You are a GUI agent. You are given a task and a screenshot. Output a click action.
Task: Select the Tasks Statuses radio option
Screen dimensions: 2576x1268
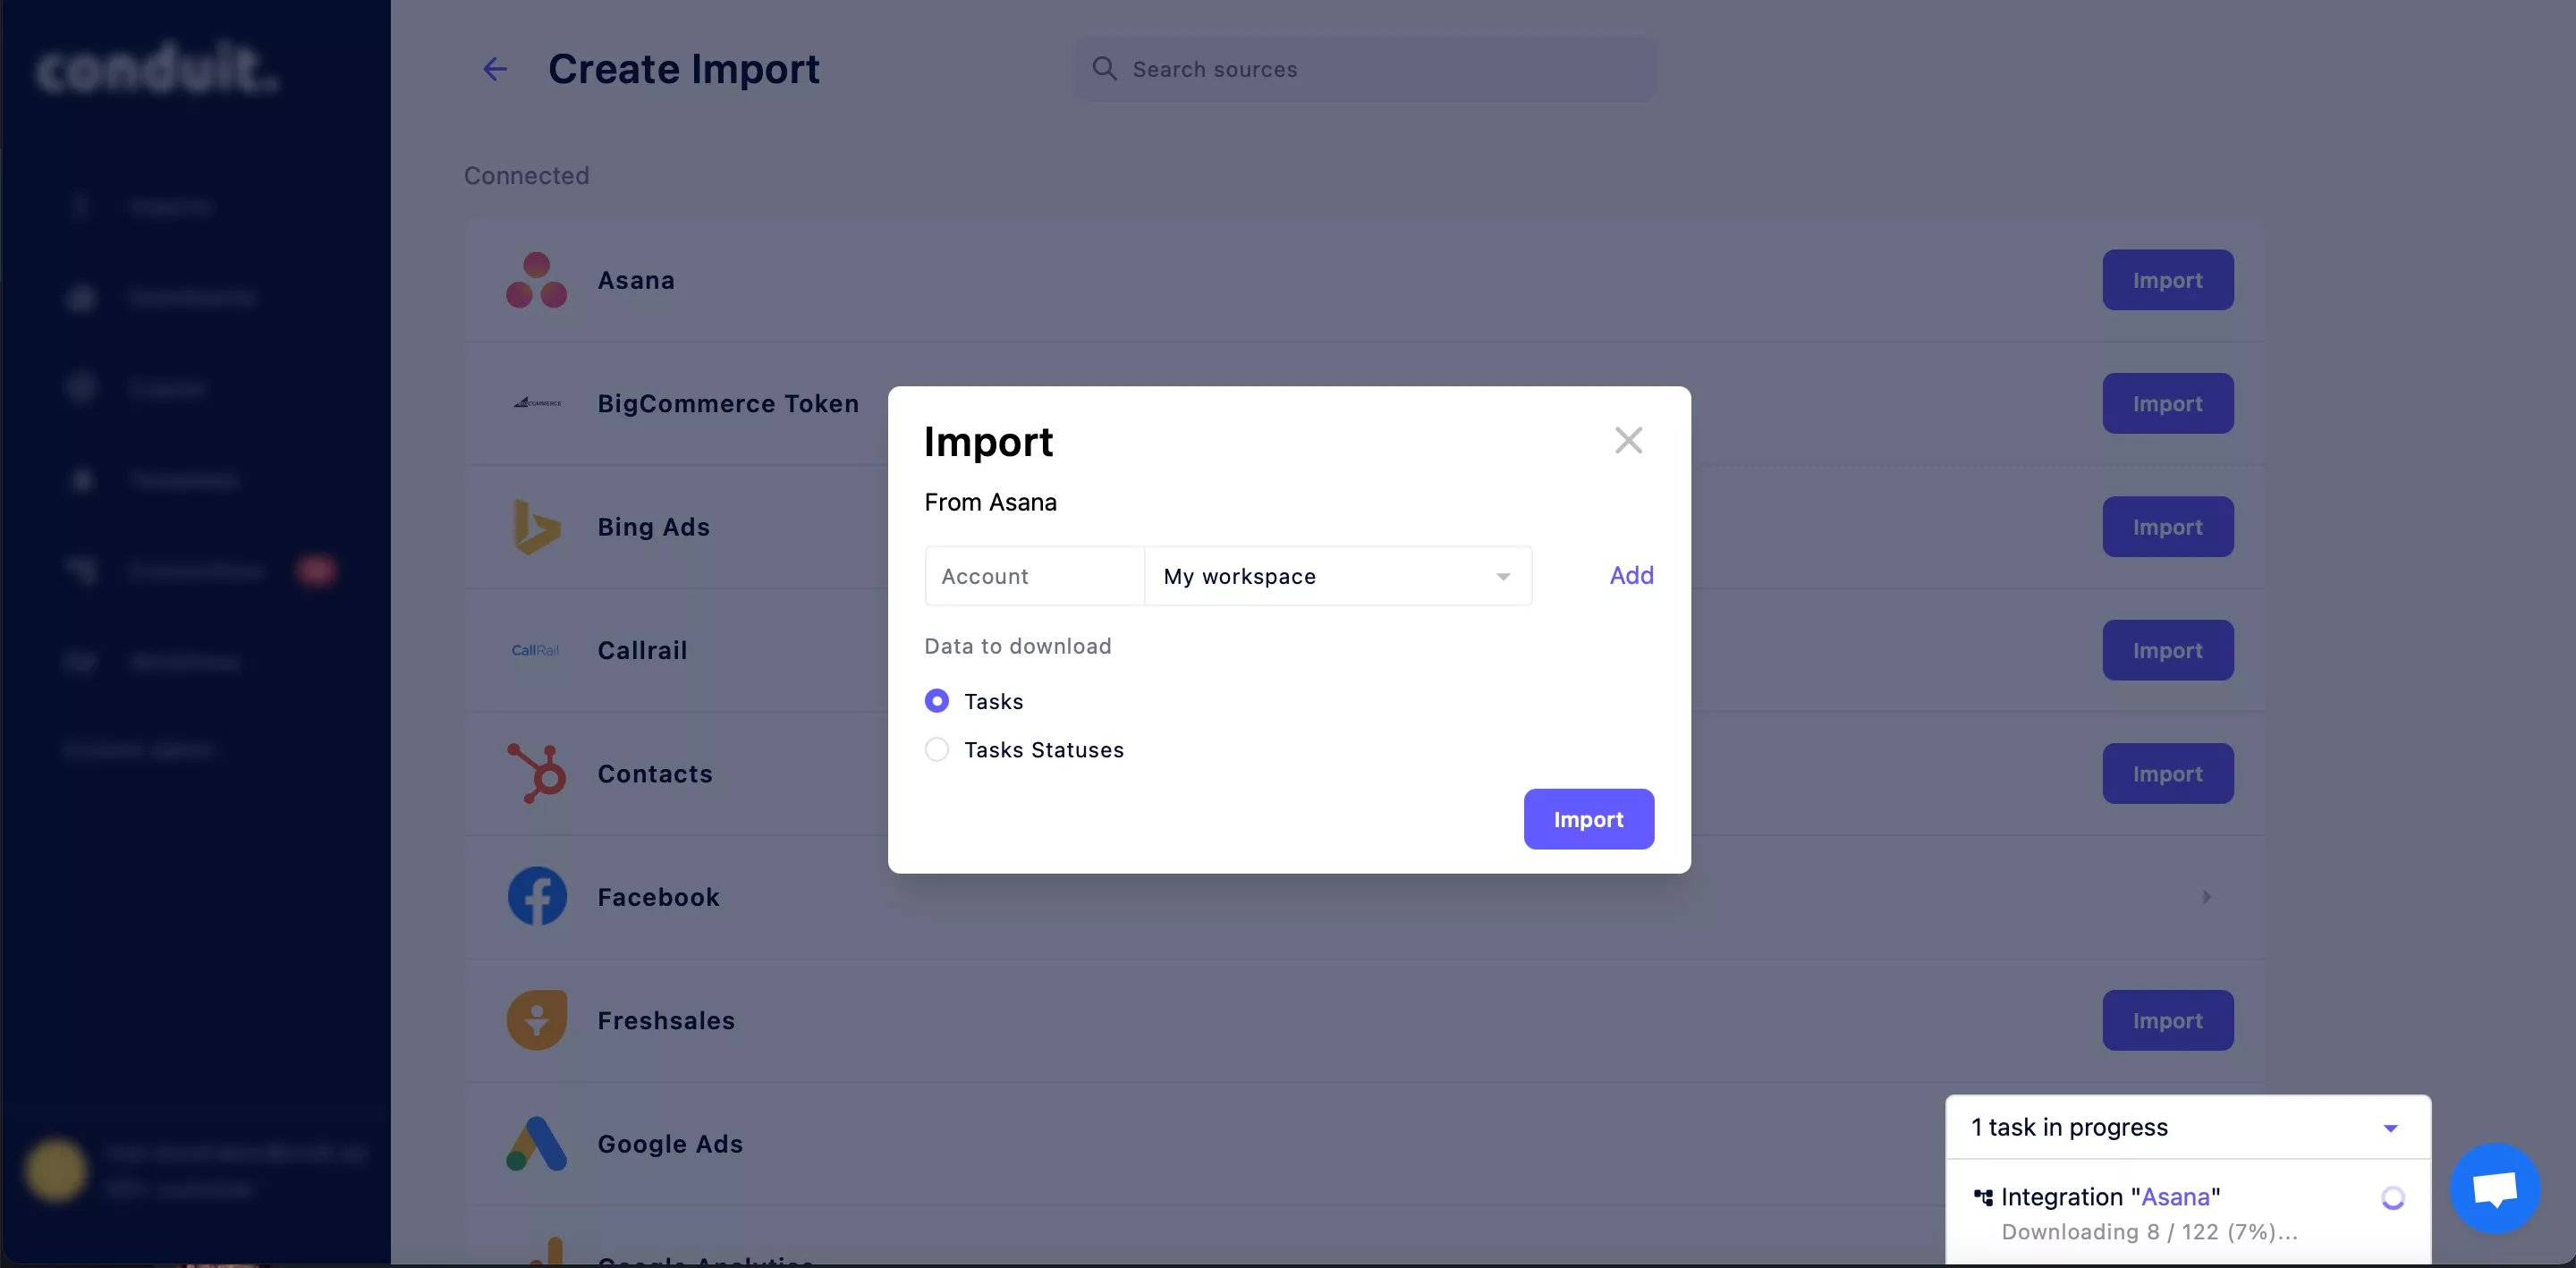(937, 750)
